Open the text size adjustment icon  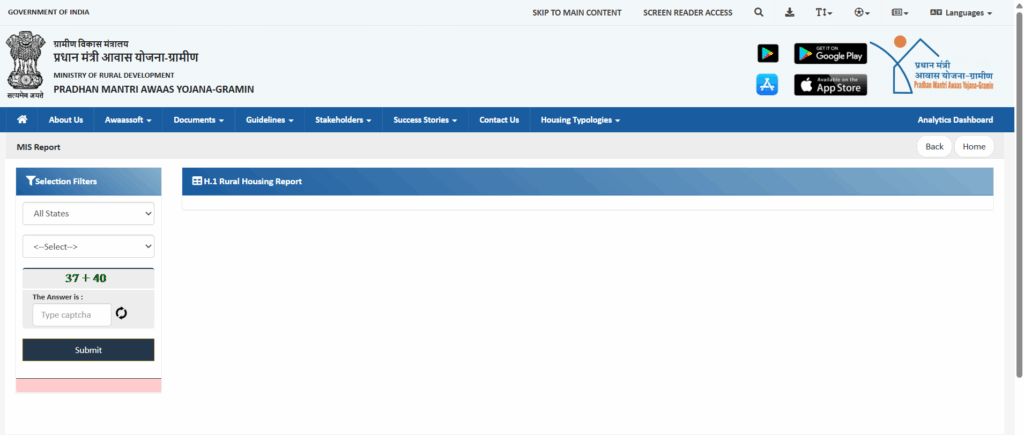(823, 13)
